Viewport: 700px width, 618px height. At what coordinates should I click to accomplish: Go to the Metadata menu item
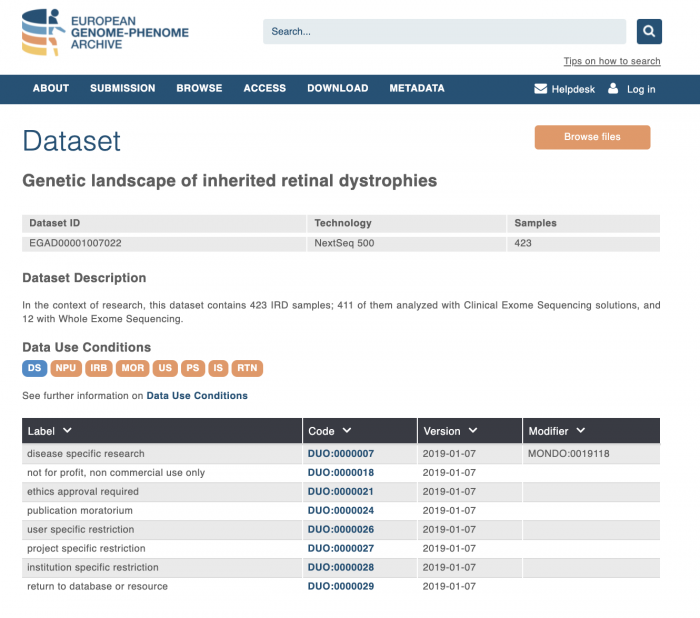417,88
